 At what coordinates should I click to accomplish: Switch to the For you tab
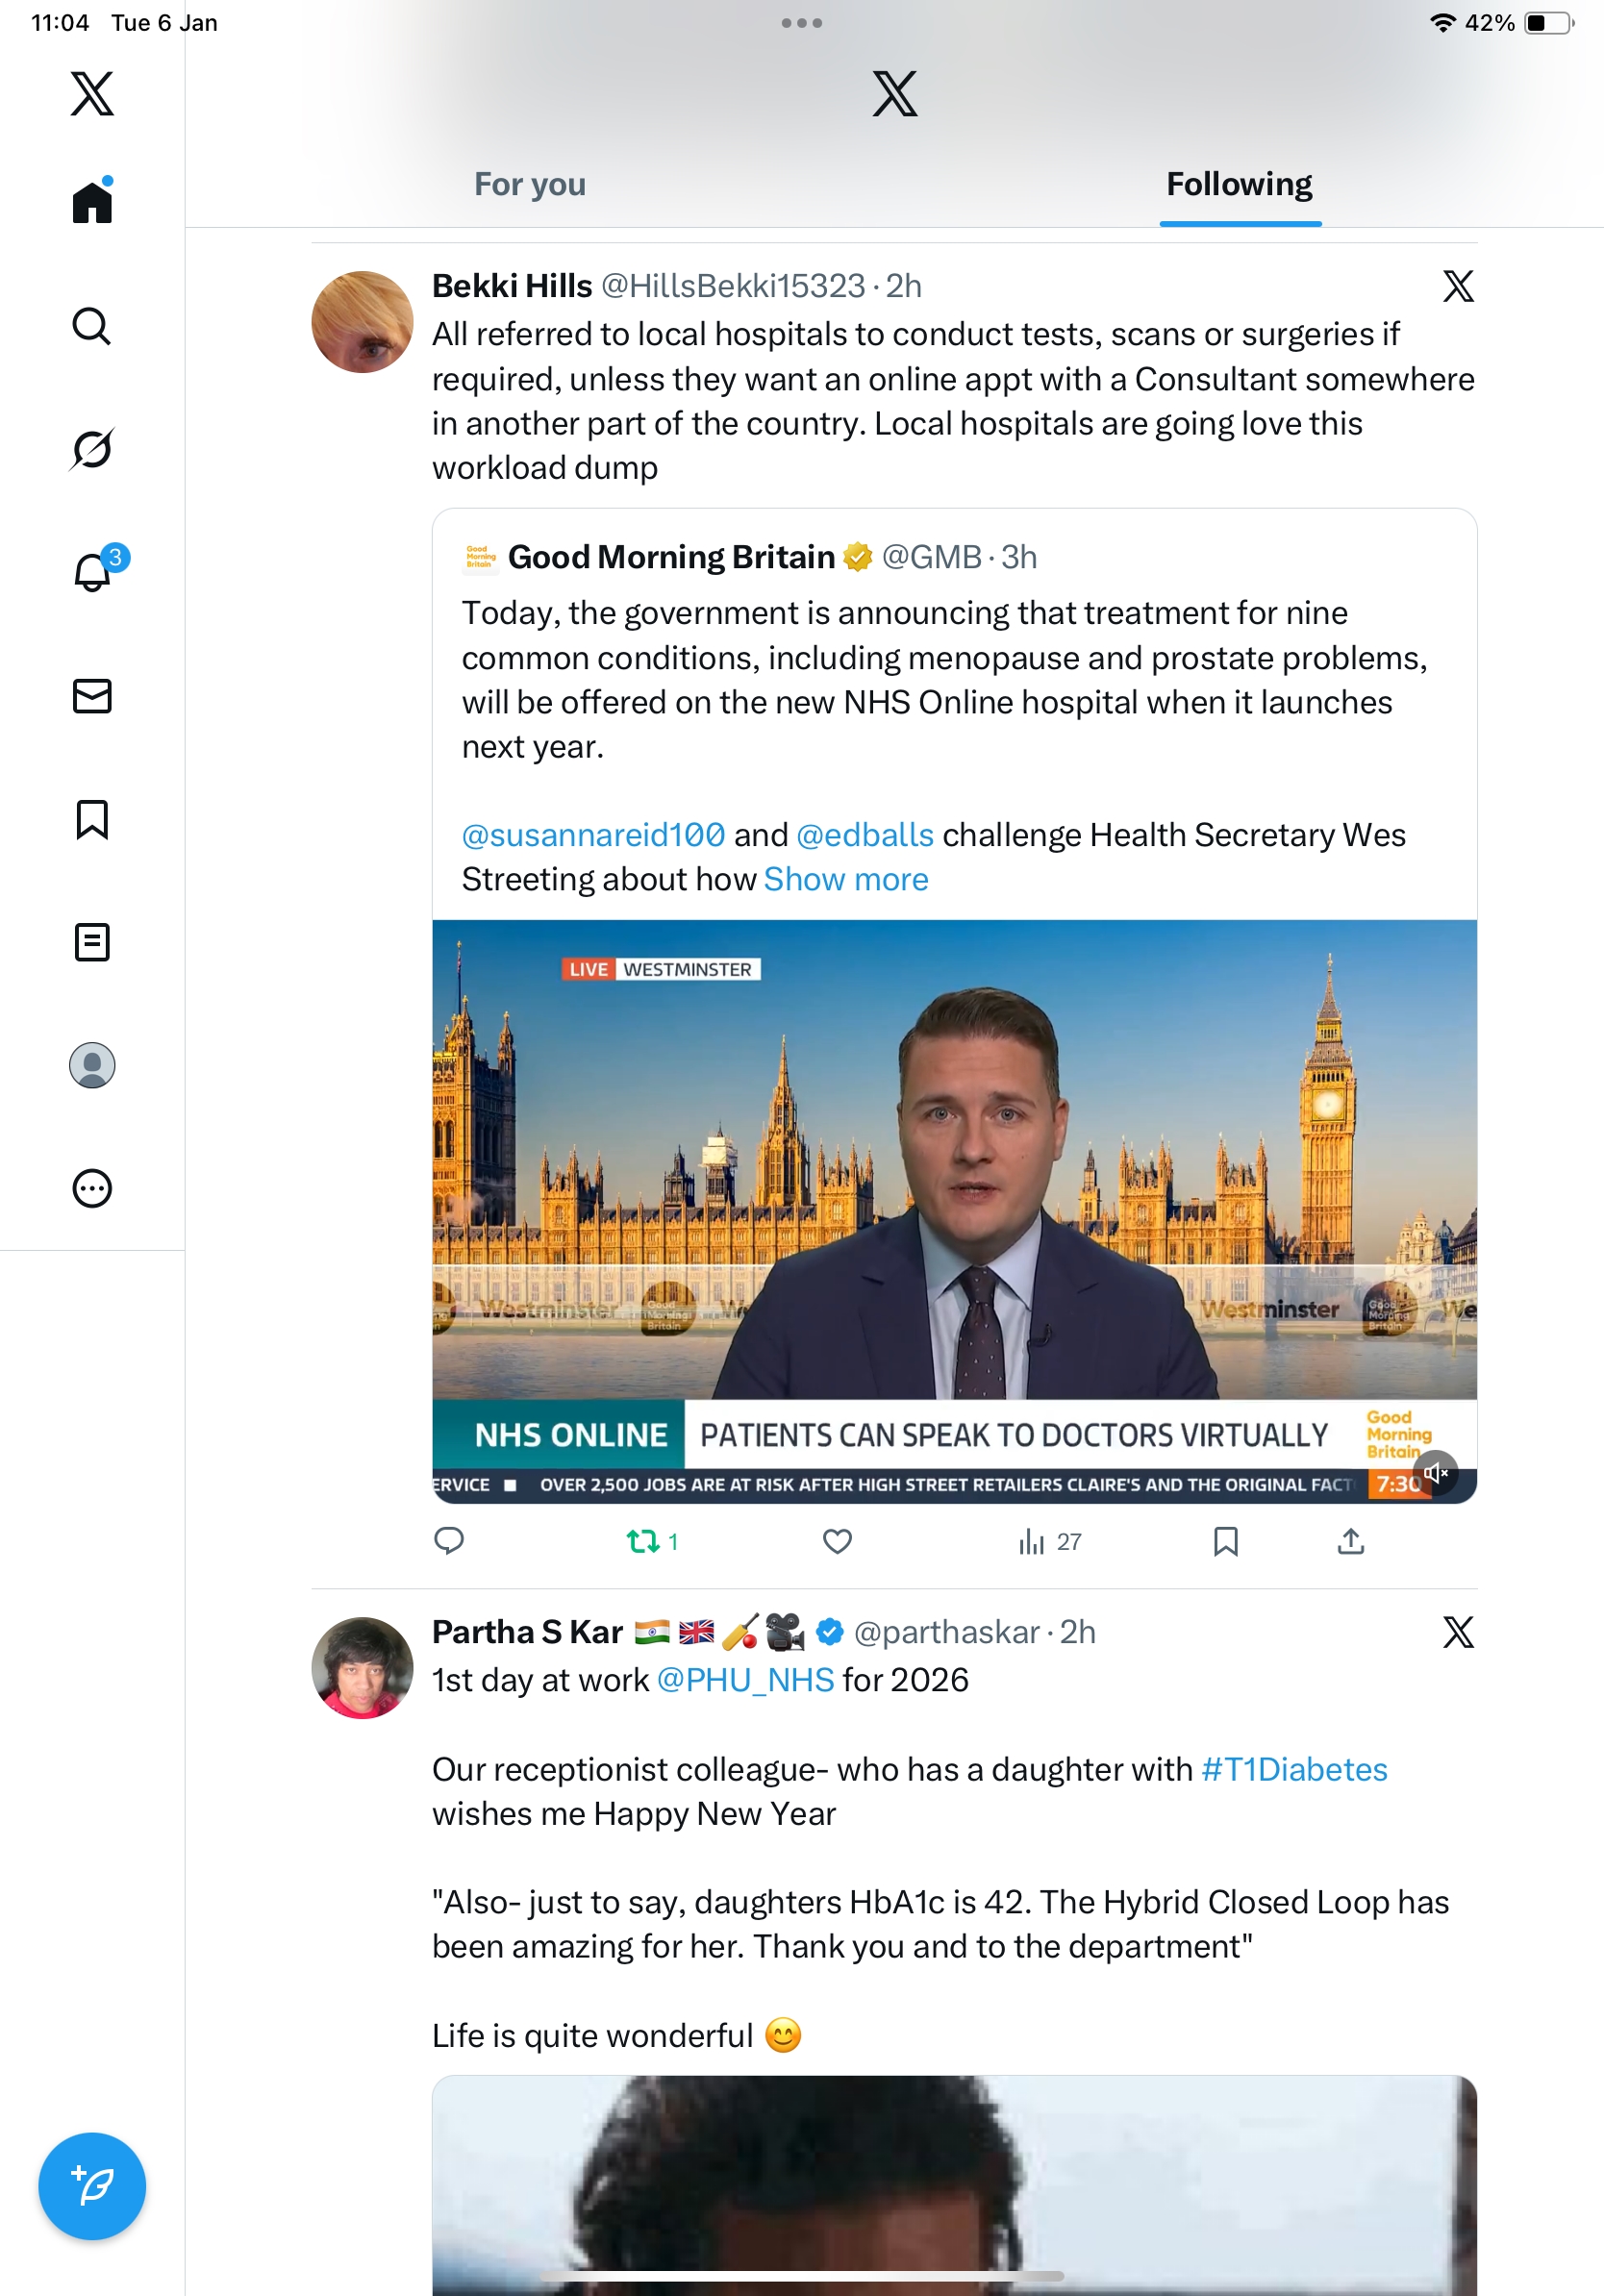(530, 185)
